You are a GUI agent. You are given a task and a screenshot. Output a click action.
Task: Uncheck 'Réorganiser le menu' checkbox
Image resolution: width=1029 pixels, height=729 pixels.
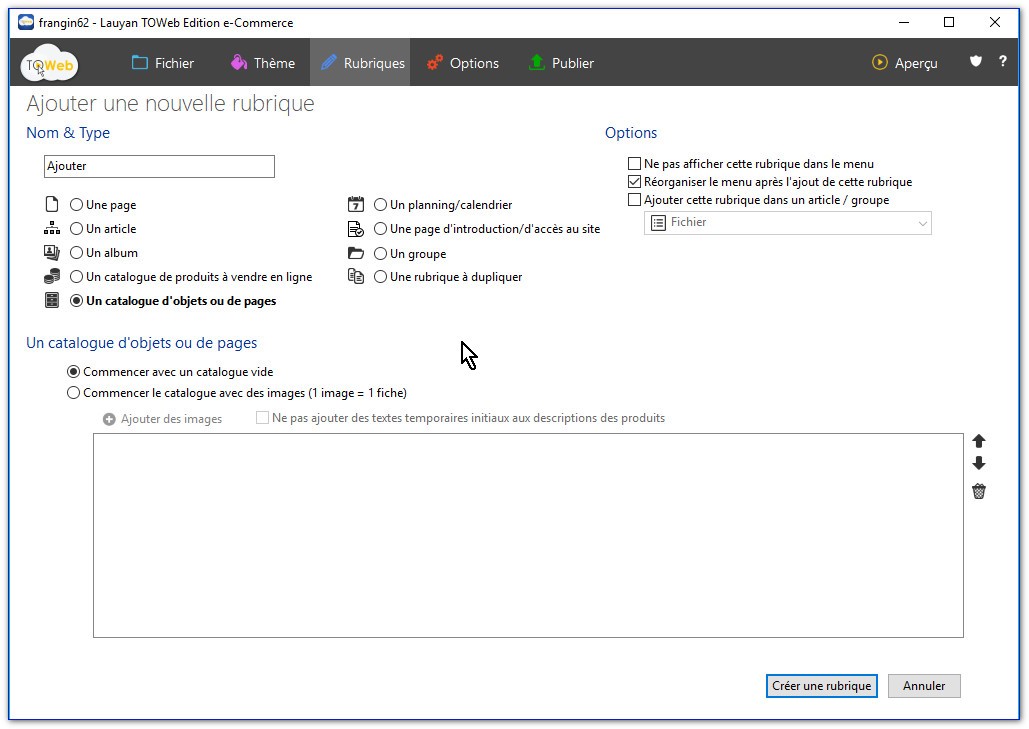(x=634, y=182)
